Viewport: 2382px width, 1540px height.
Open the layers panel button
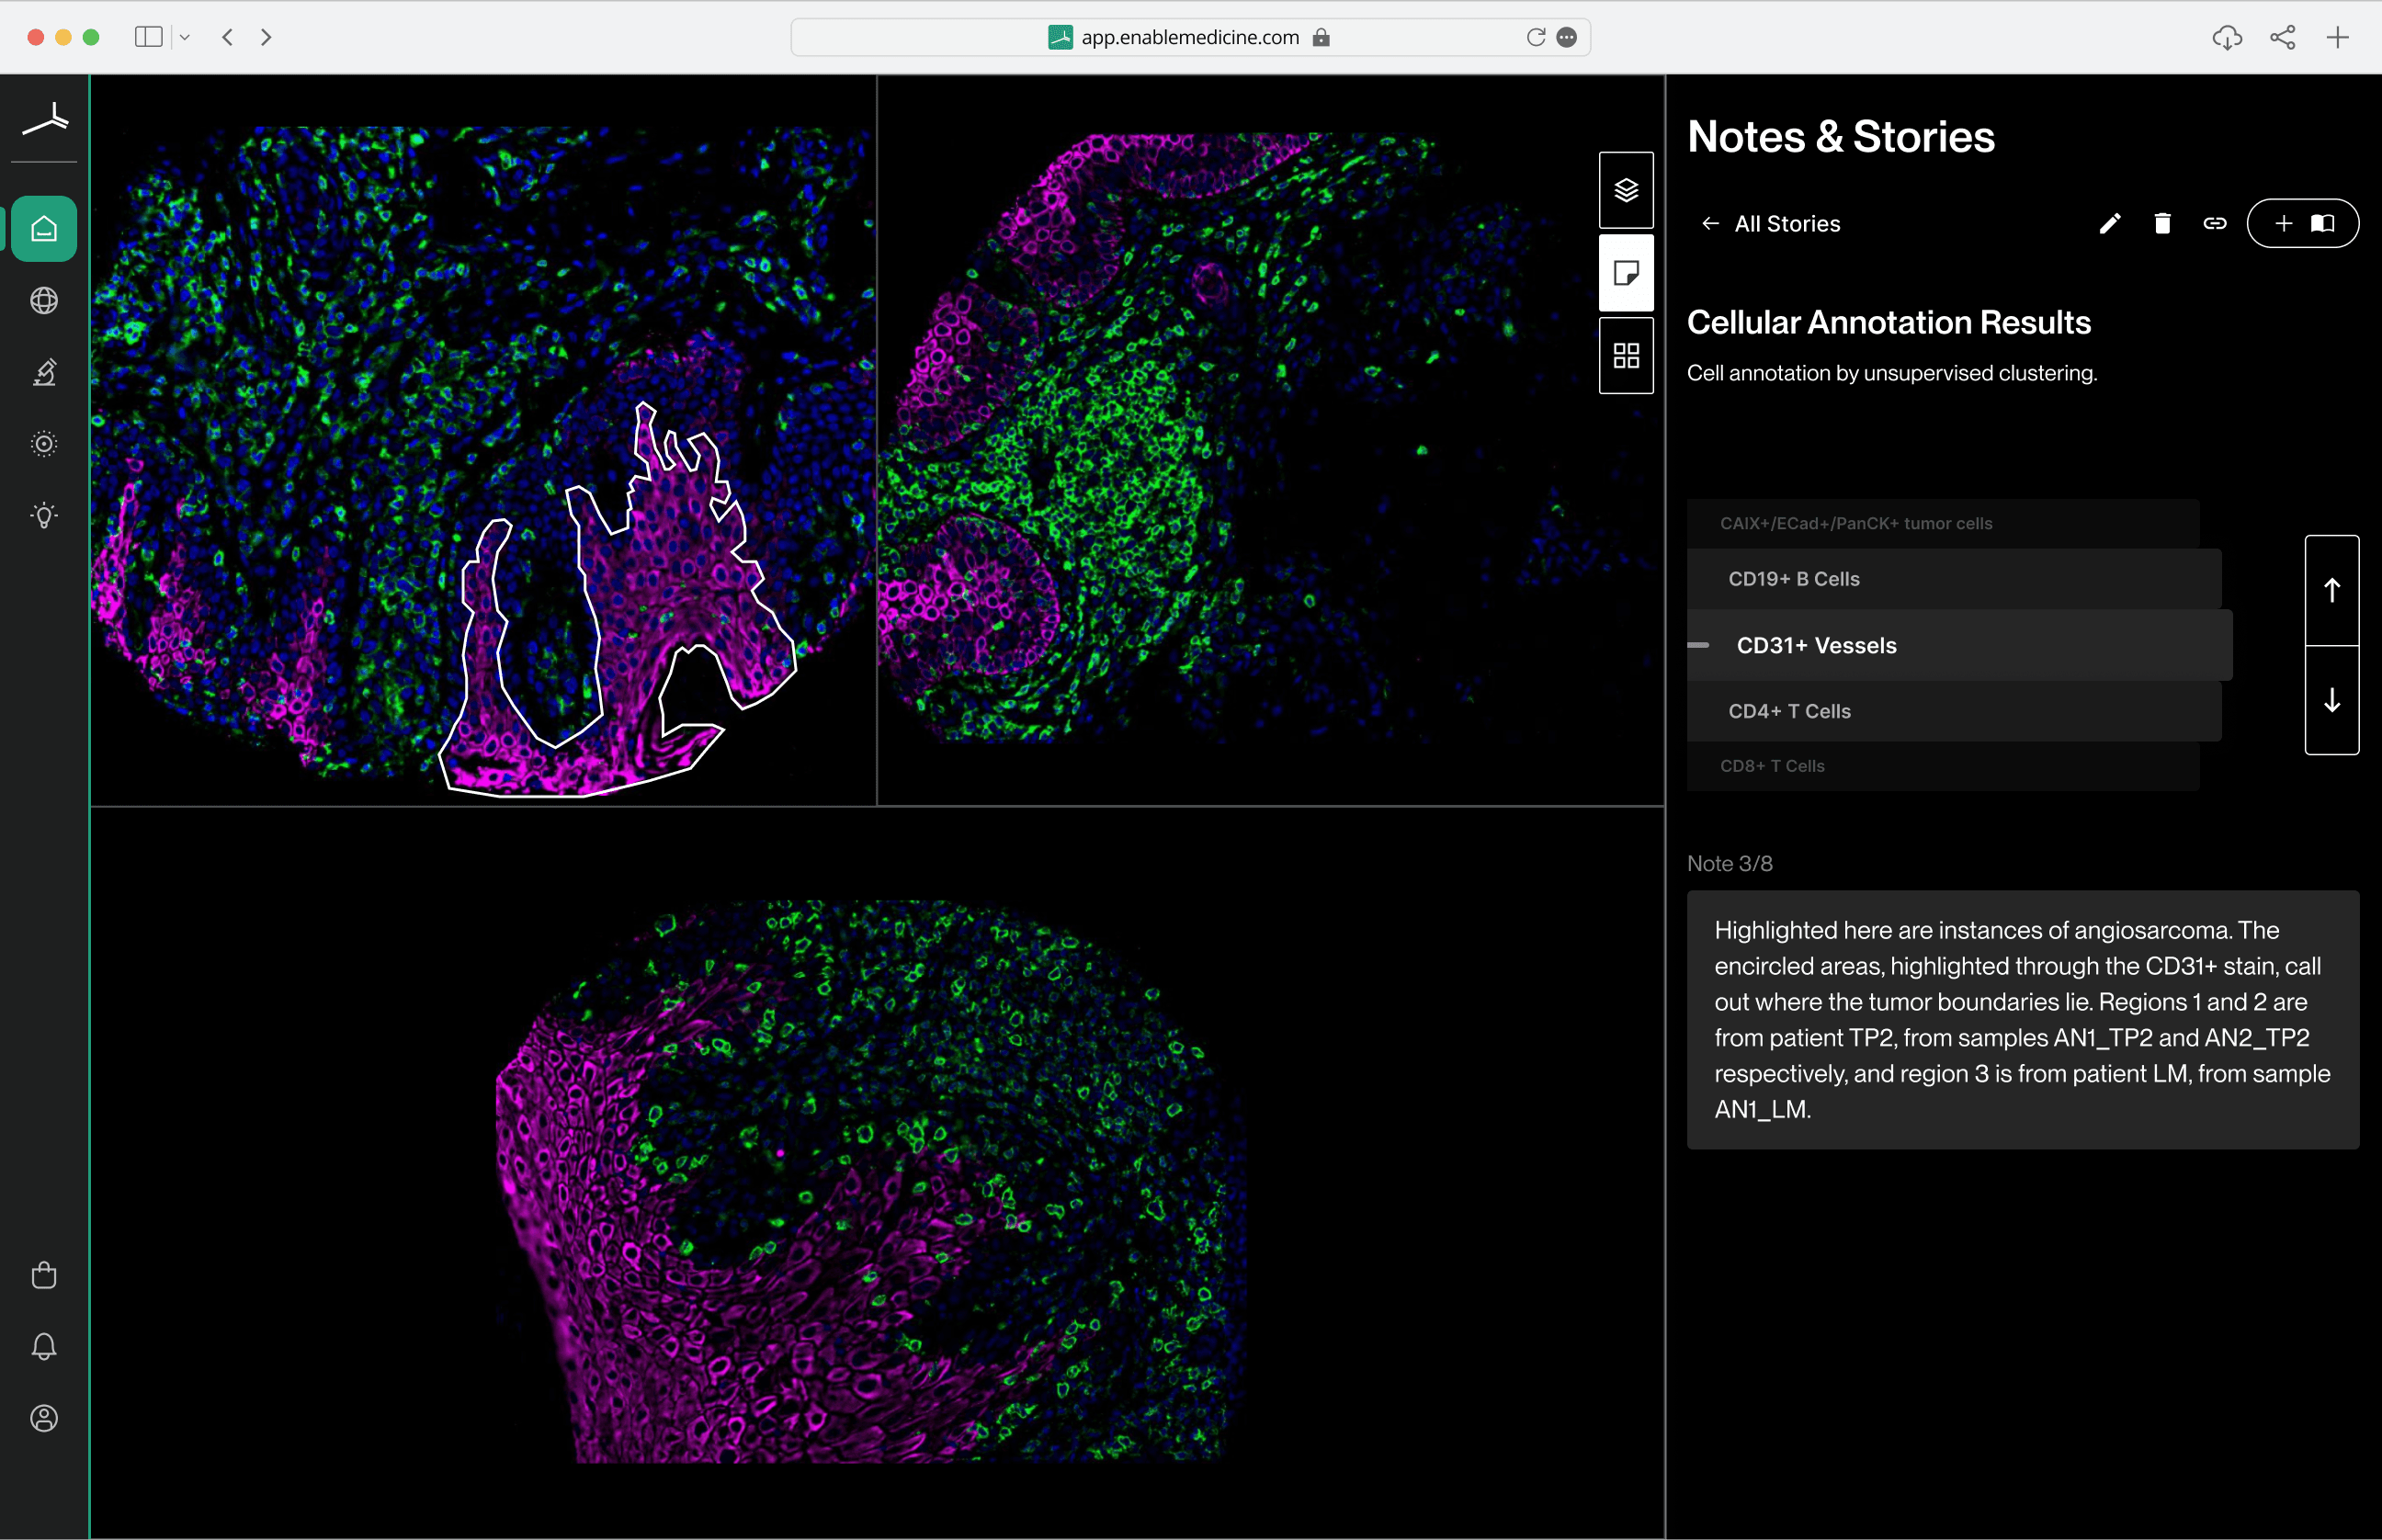[1626, 190]
